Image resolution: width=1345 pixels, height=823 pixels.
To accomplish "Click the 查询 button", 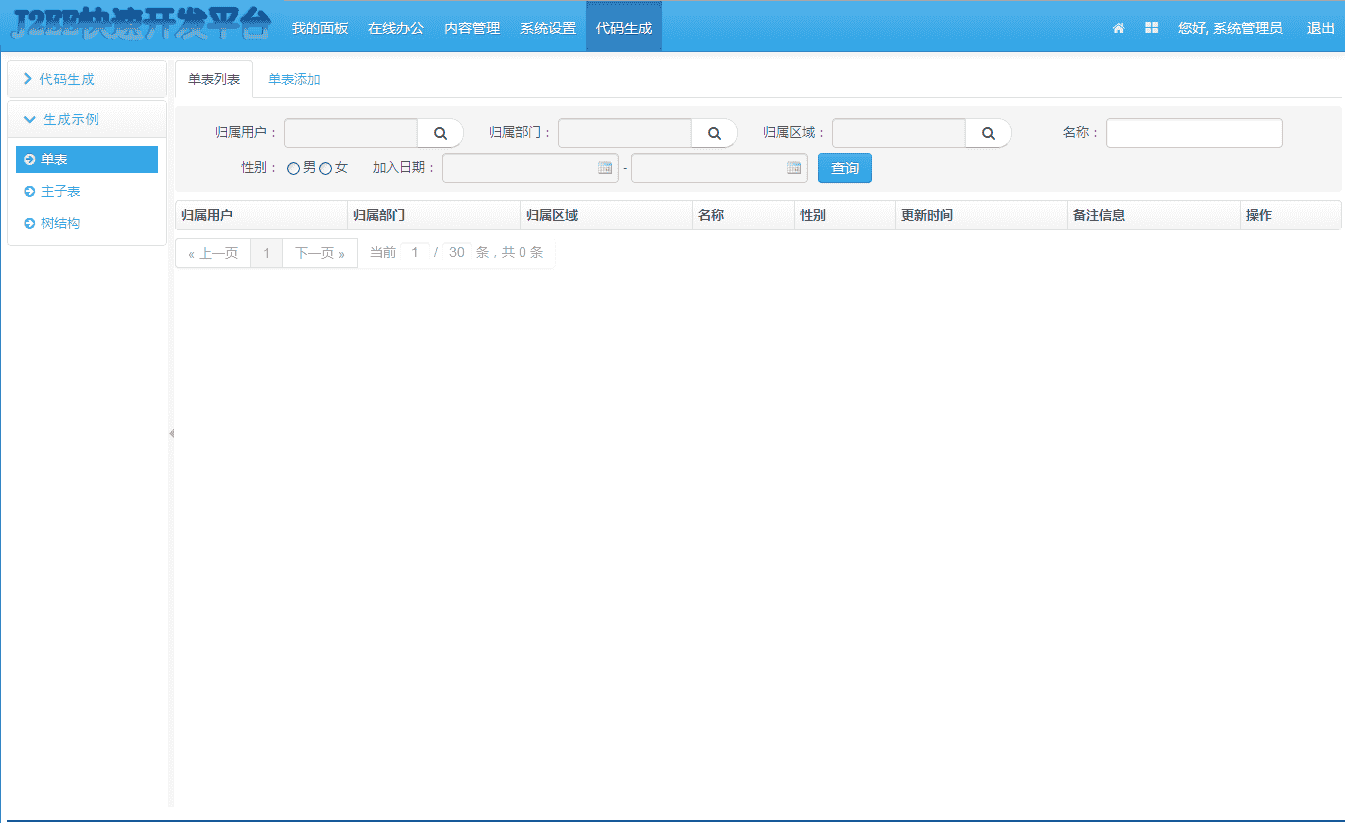I will [845, 168].
